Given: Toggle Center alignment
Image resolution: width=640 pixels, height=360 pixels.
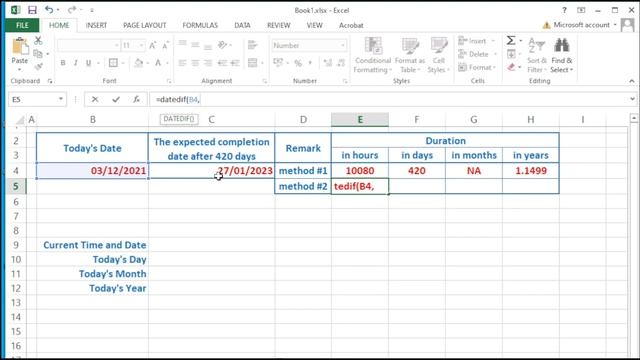Looking at the screenshot, I should coord(196,63).
